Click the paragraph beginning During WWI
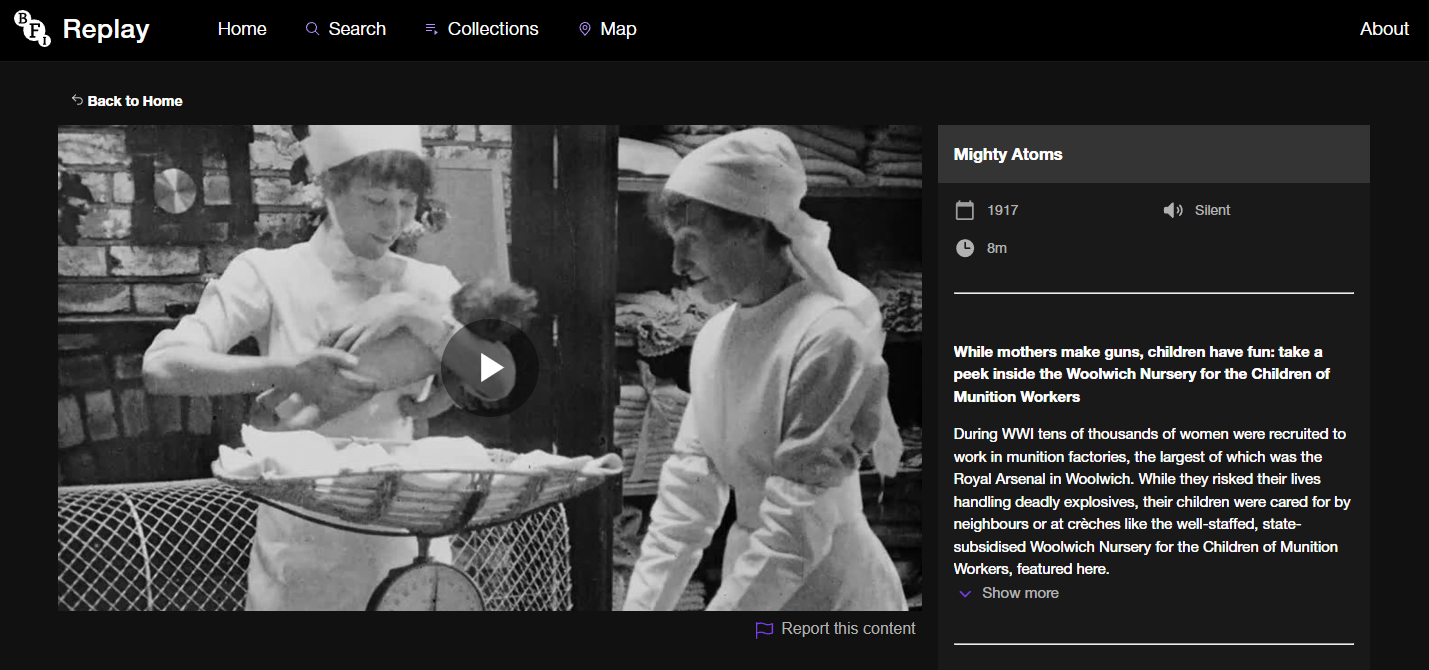 pyautogui.click(x=1152, y=501)
